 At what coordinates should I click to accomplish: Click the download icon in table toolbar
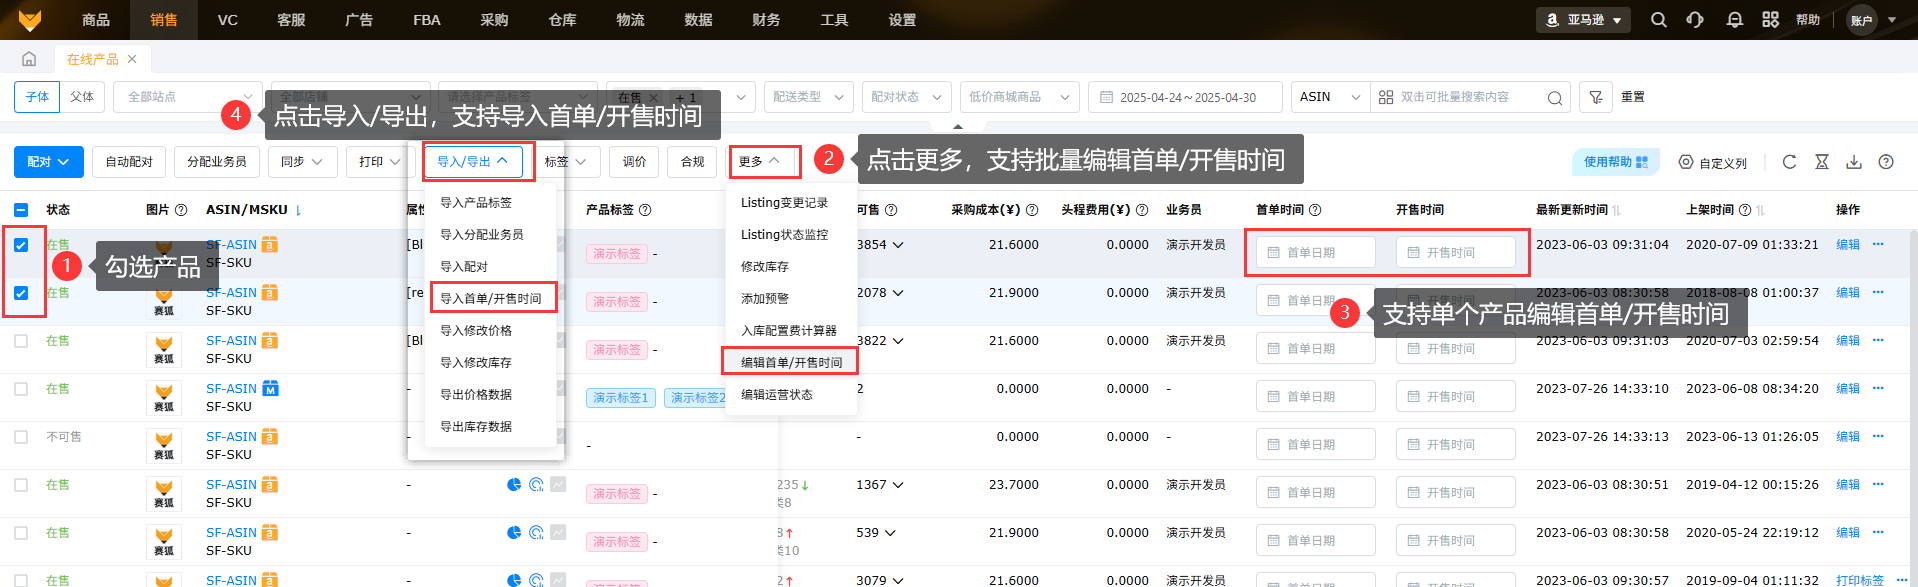pyautogui.click(x=1854, y=162)
